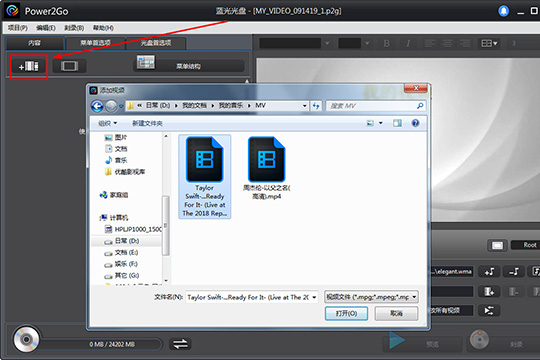Click the swap disc type arrows button
The height and width of the screenshot is (360, 540).
pyautogui.click(x=180, y=344)
